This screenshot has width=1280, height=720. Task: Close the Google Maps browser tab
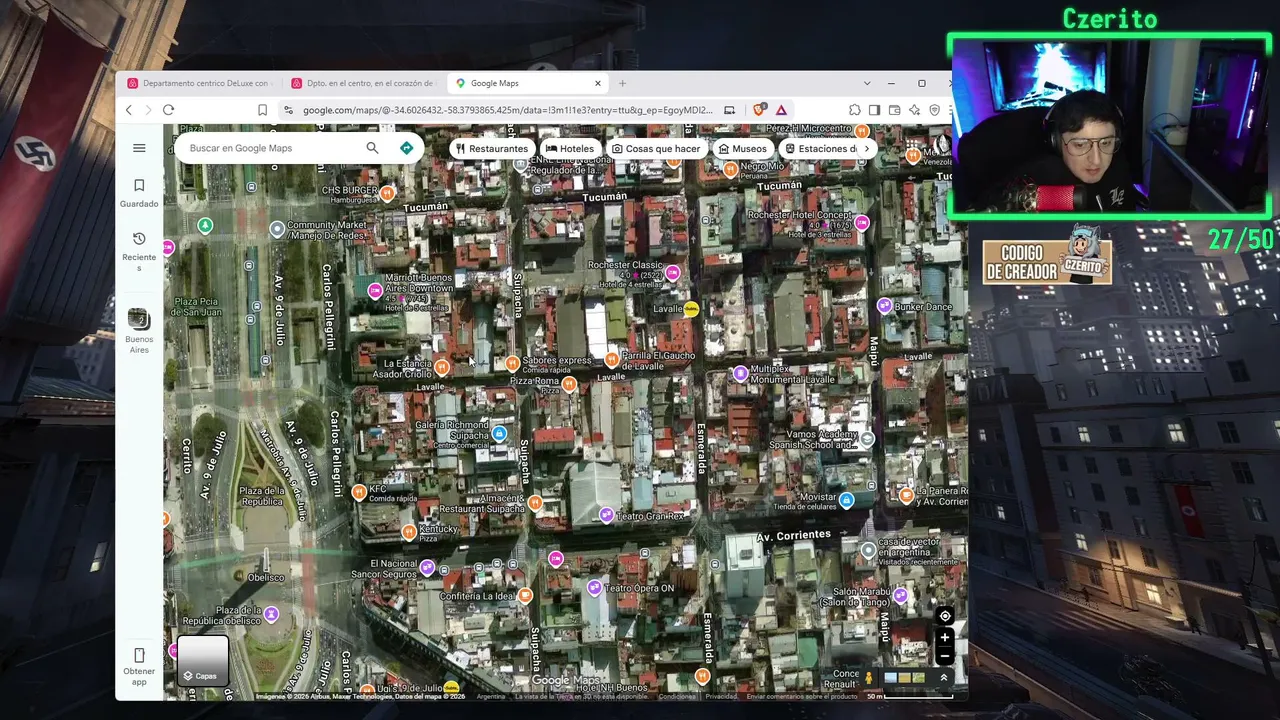(598, 84)
